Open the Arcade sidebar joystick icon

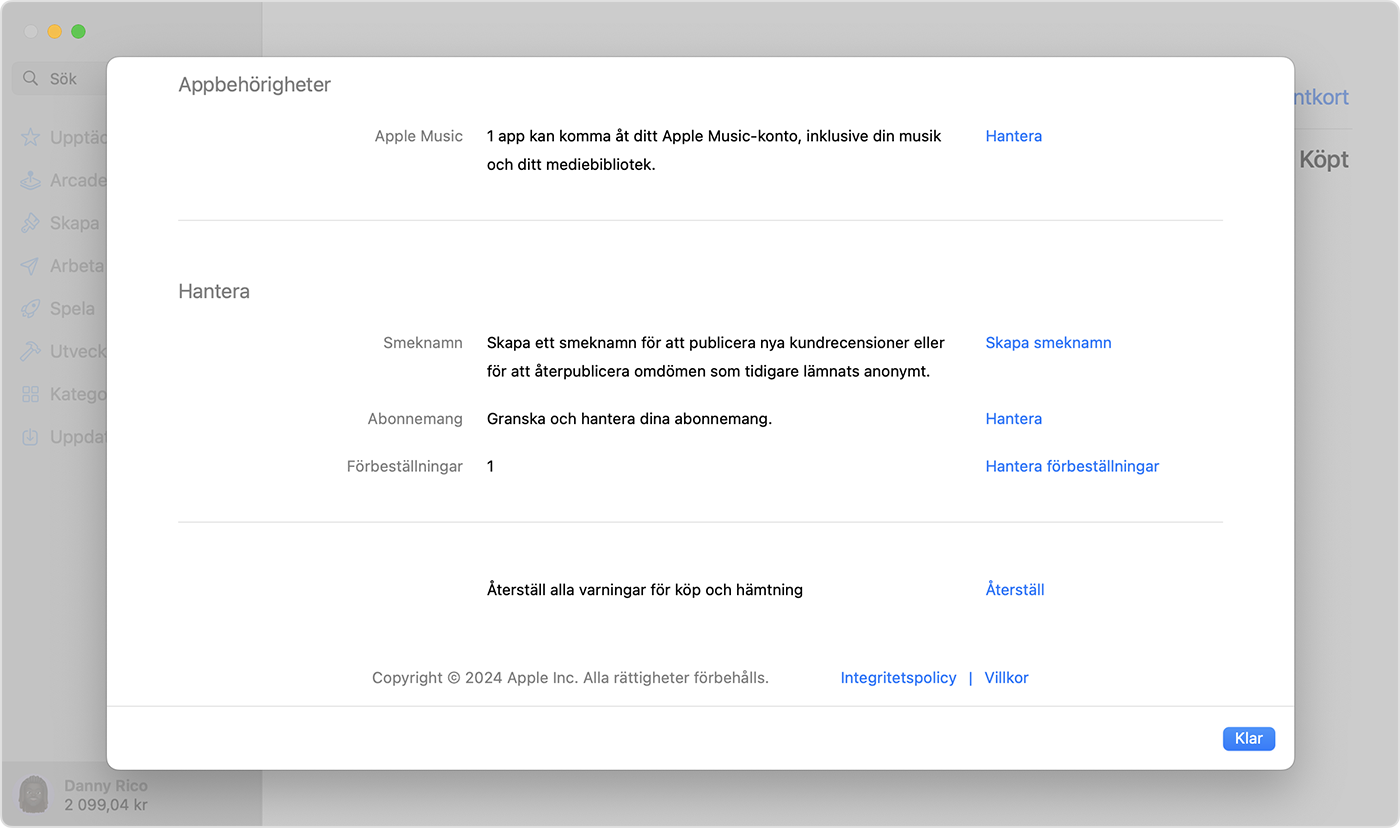pos(31,181)
